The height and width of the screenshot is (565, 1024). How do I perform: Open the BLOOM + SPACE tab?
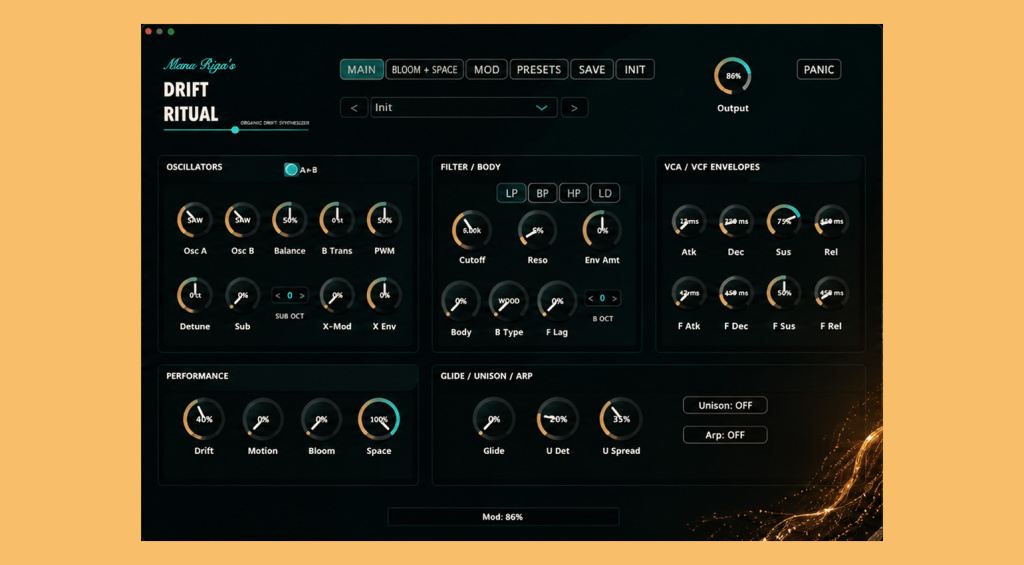[x=424, y=70]
